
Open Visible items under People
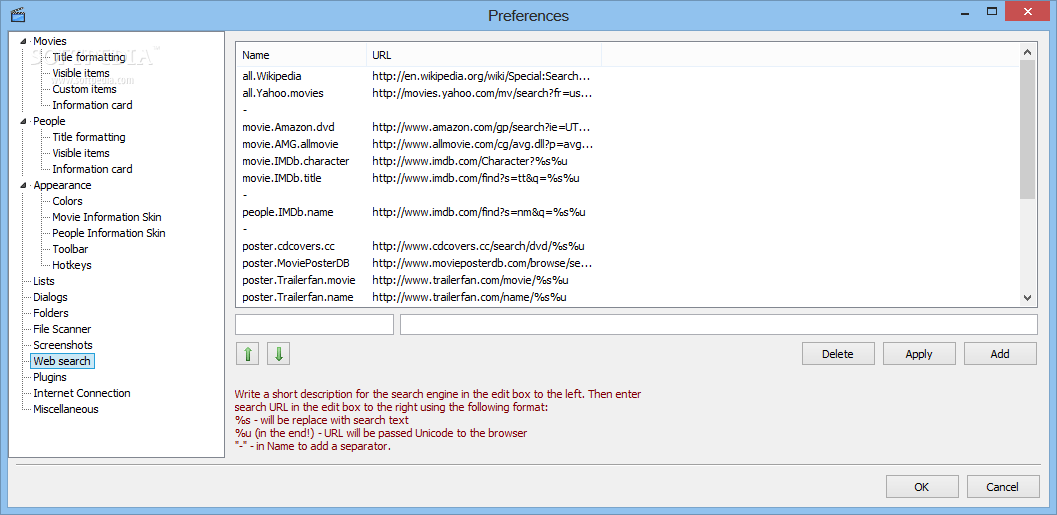(81, 153)
